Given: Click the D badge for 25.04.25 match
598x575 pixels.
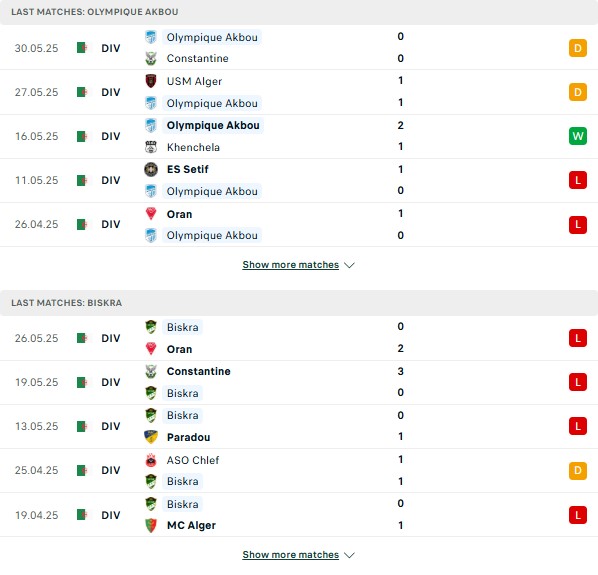Looking at the screenshot, I should point(578,471).
